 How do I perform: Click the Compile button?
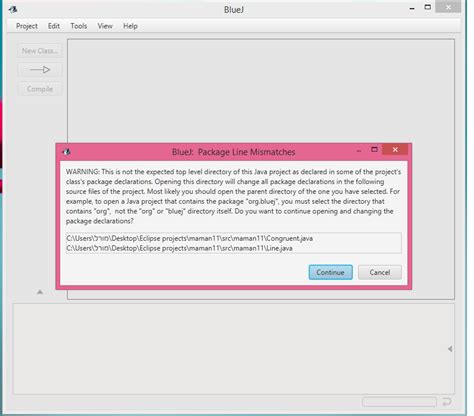[x=40, y=89]
